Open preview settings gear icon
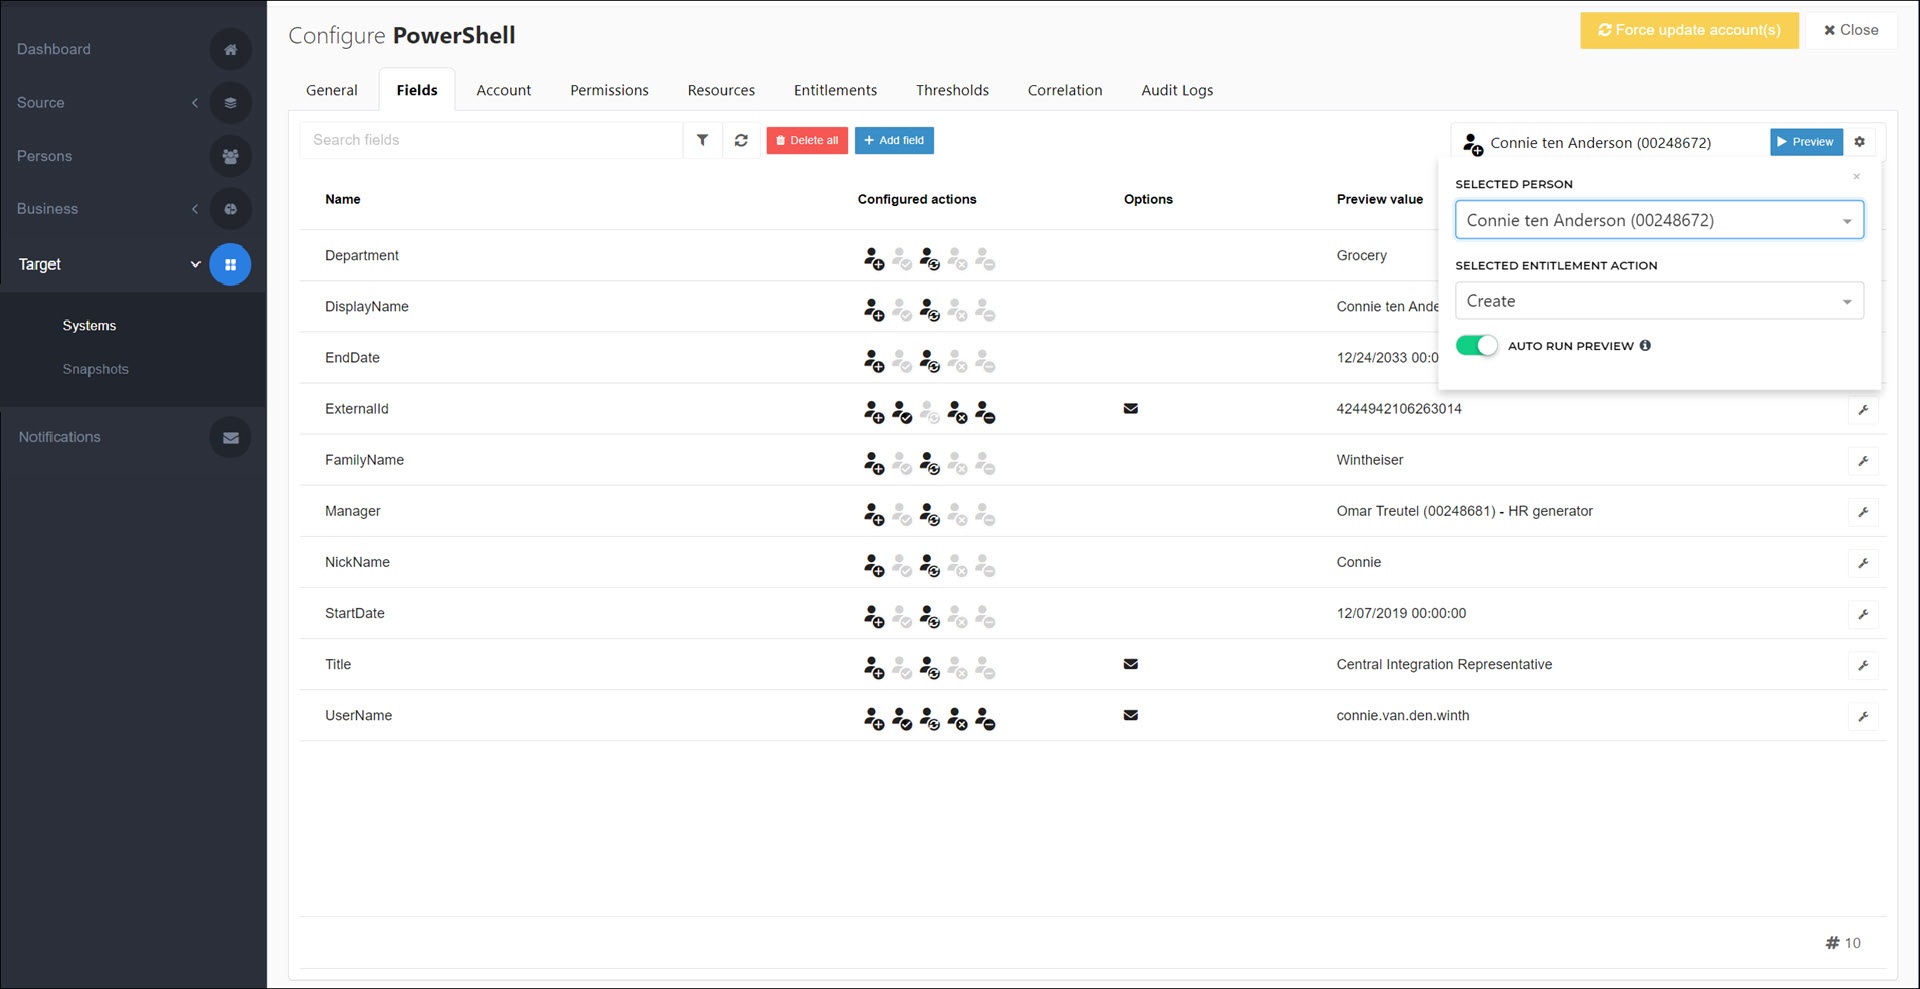The image size is (1920, 989). coord(1859,142)
